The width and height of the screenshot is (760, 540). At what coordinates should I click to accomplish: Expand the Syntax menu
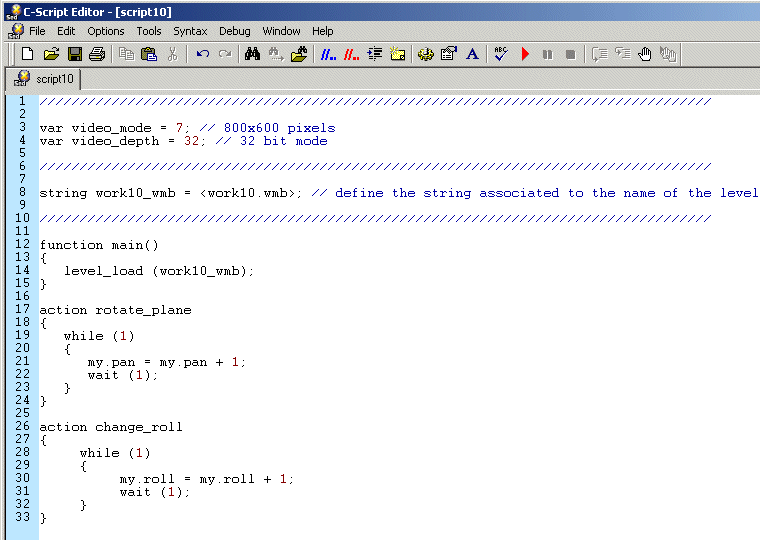[x=190, y=31]
